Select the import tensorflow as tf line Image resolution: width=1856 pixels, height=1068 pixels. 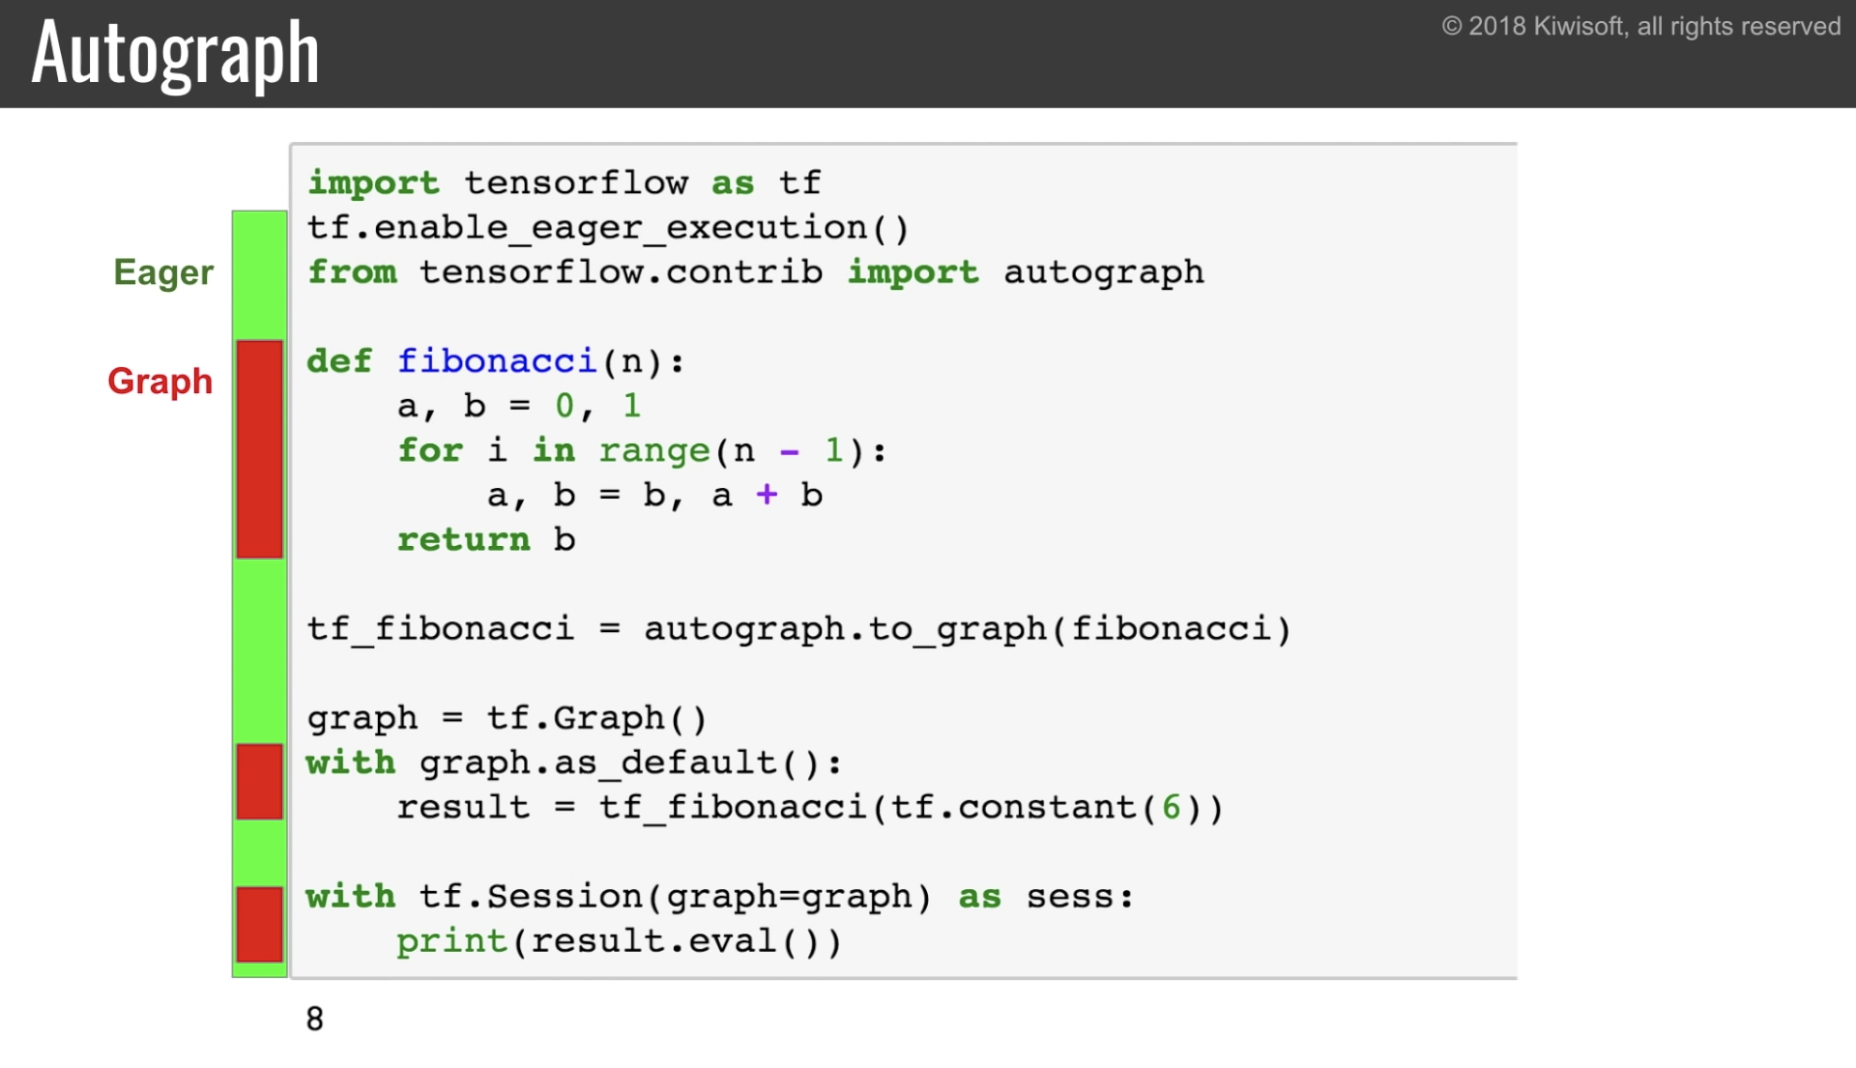(x=562, y=181)
